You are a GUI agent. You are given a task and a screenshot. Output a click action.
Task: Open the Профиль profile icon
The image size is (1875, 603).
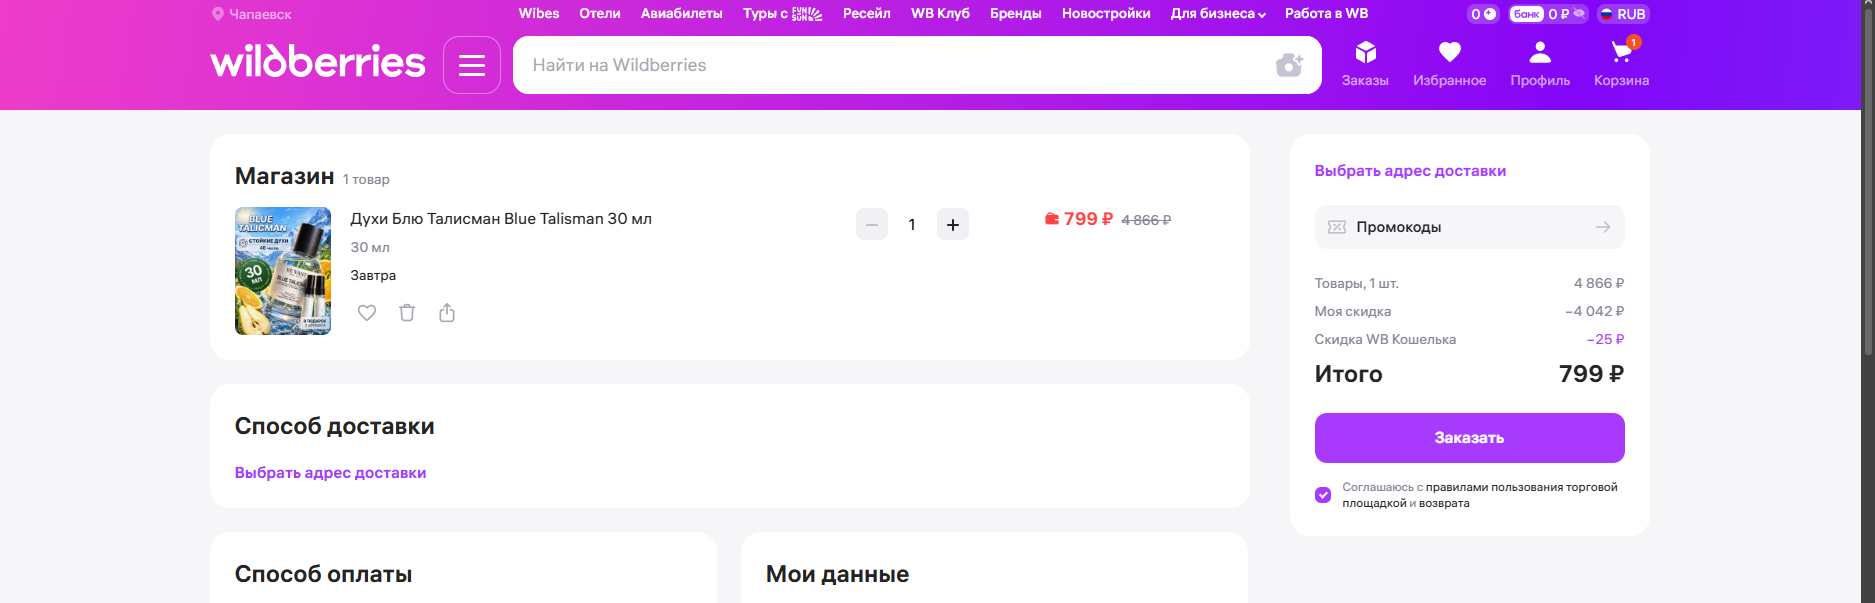pos(1540,64)
